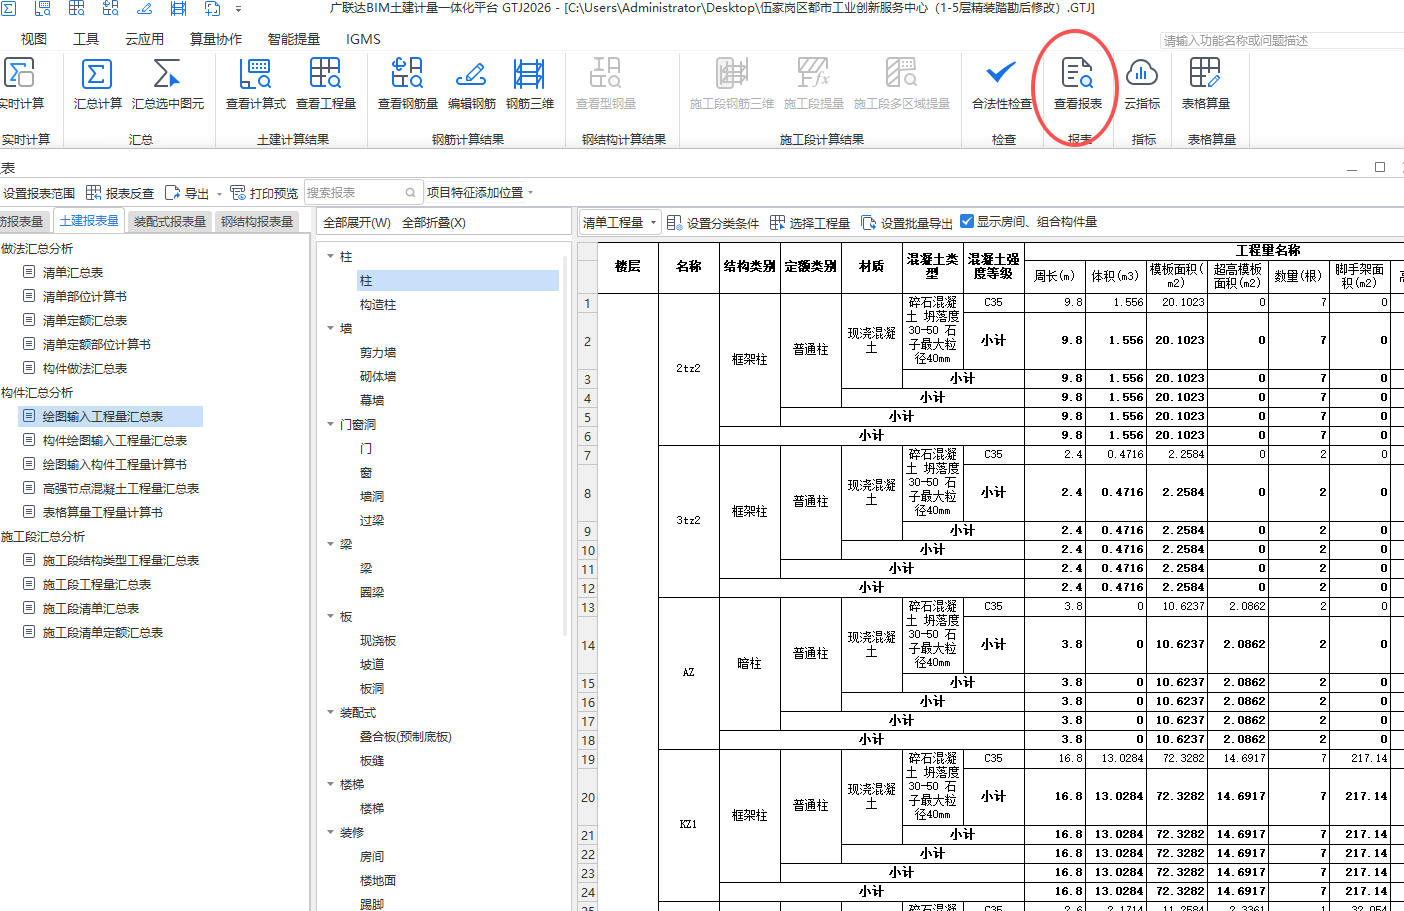Click 报表反查 toolbar icon
Screen dimensions: 1404x911
[x=120, y=193]
